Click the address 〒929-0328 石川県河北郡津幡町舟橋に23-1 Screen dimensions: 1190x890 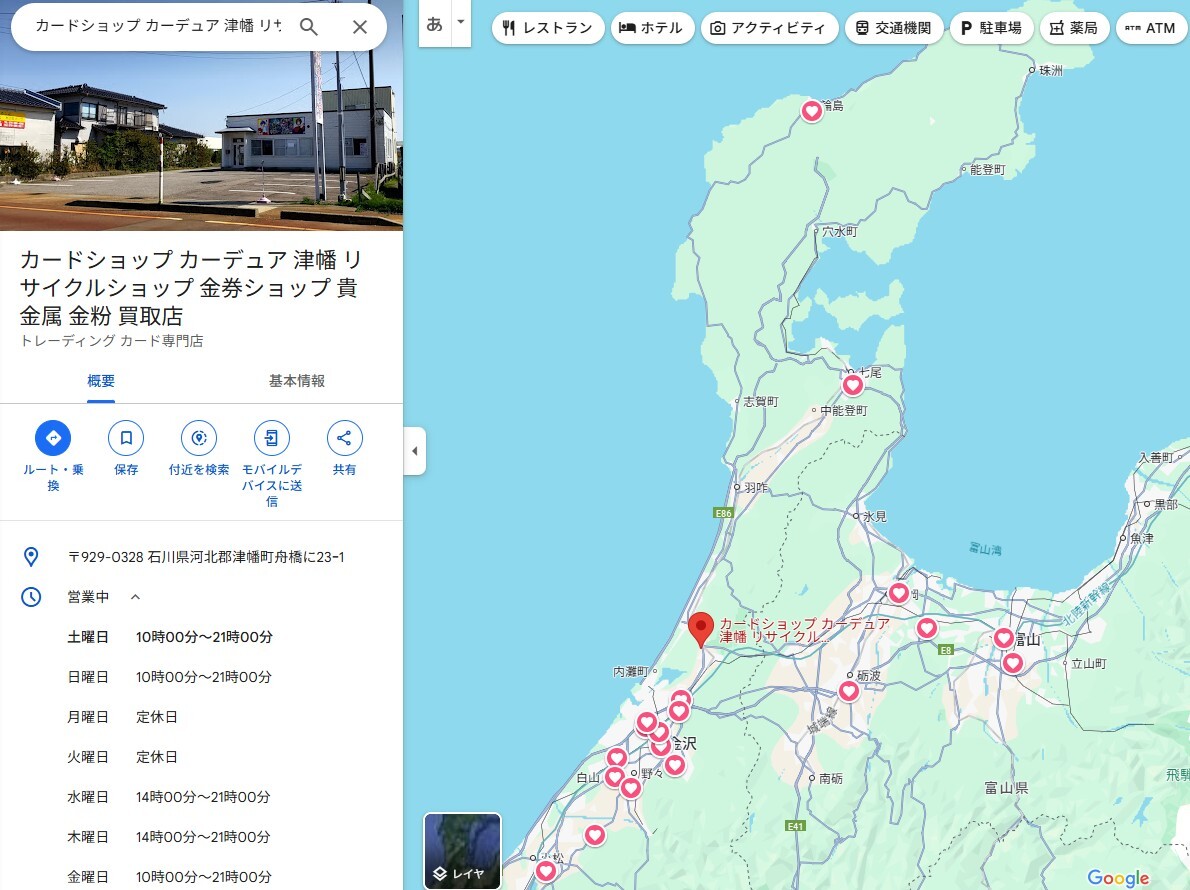206,557
